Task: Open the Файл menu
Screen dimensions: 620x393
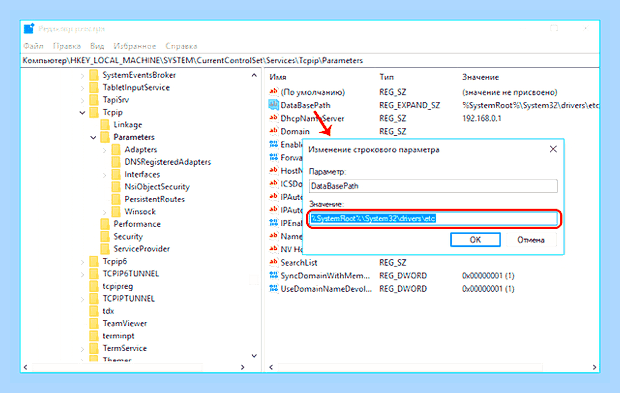Action: pyautogui.click(x=33, y=46)
